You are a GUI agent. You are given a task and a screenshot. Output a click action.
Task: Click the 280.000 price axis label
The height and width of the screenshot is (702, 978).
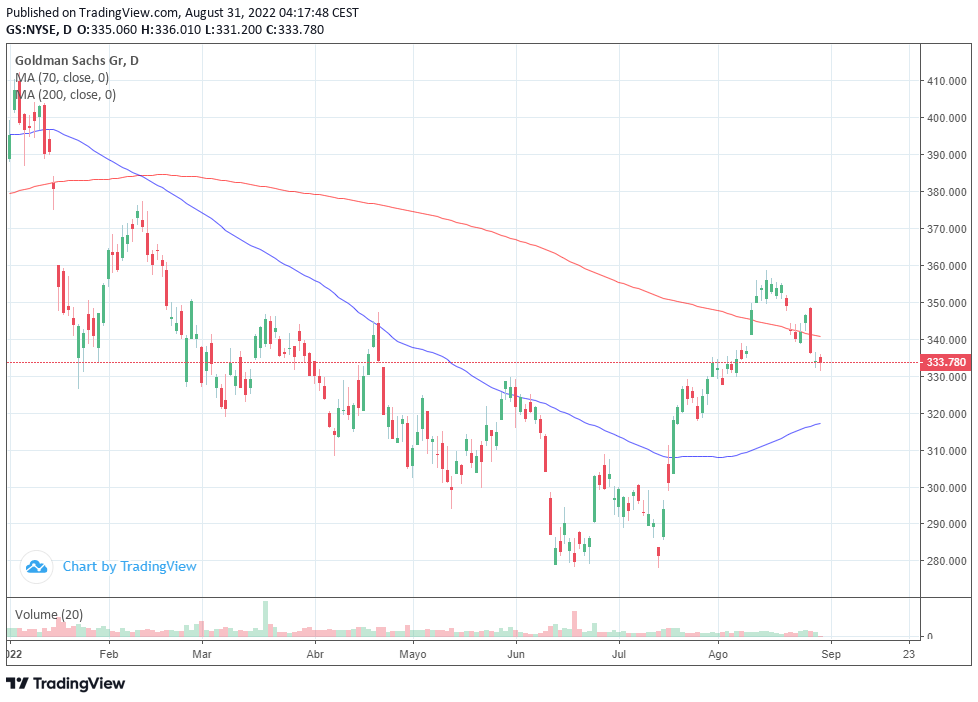point(946,561)
